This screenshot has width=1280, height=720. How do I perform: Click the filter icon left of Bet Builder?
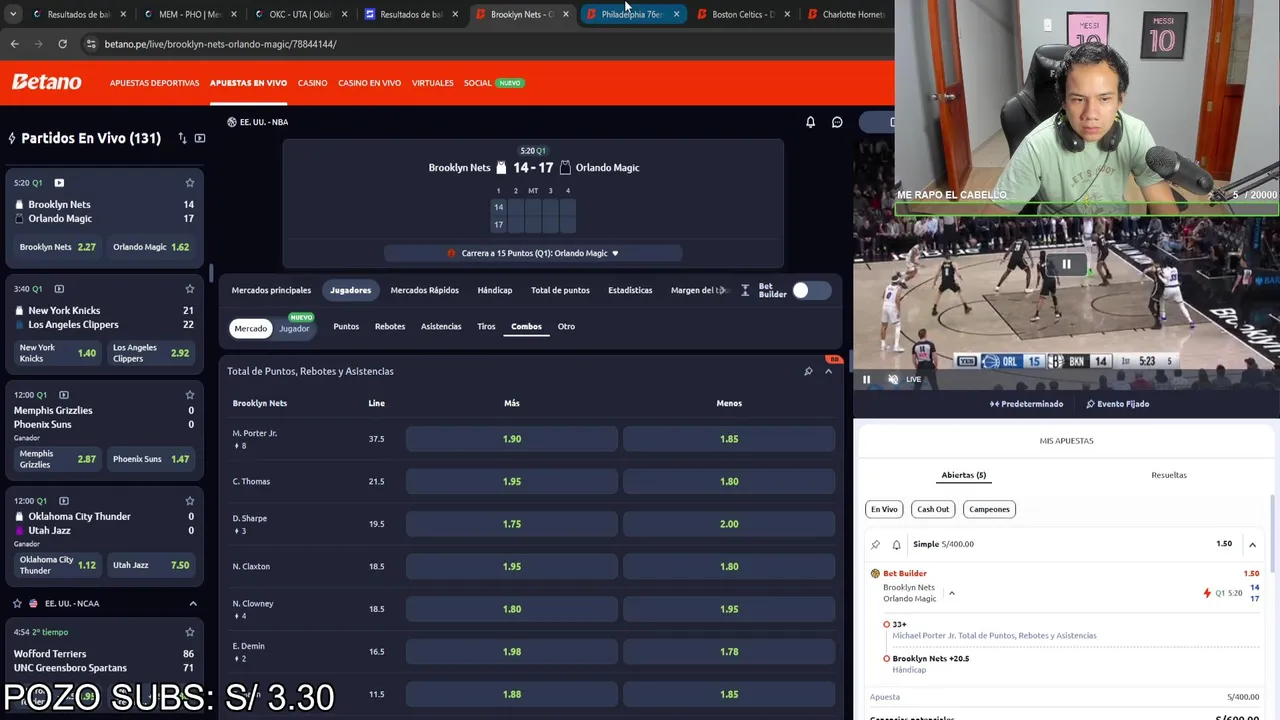click(745, 290)
